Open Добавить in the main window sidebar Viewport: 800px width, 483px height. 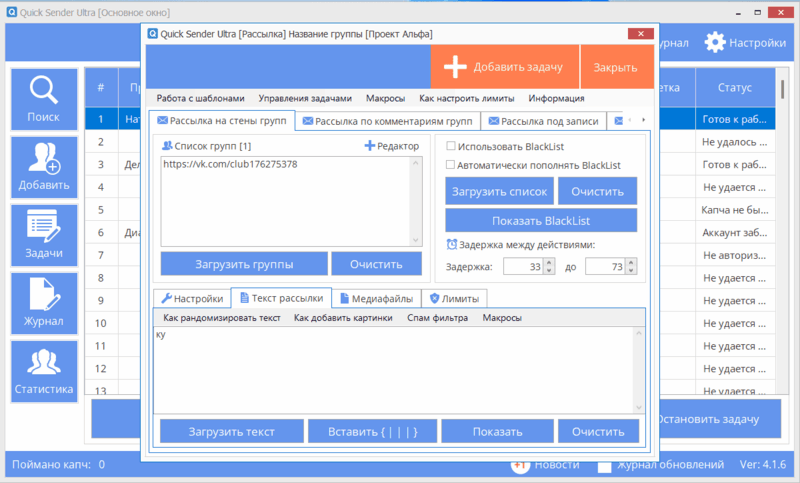[44, 167]
